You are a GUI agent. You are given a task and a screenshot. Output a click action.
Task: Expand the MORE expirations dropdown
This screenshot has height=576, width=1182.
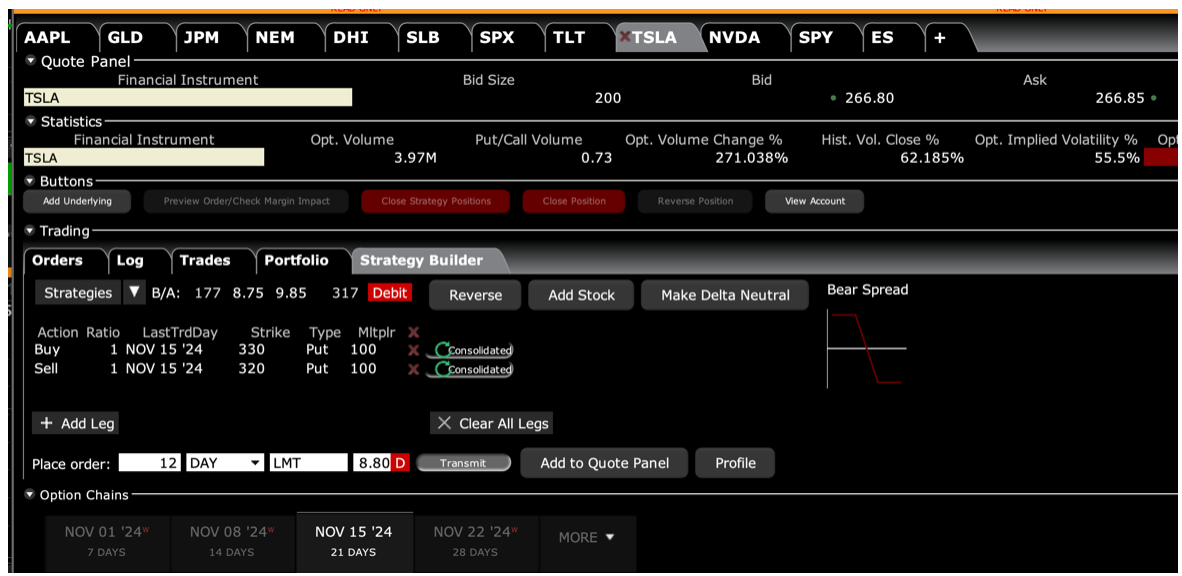pos(586,537)
